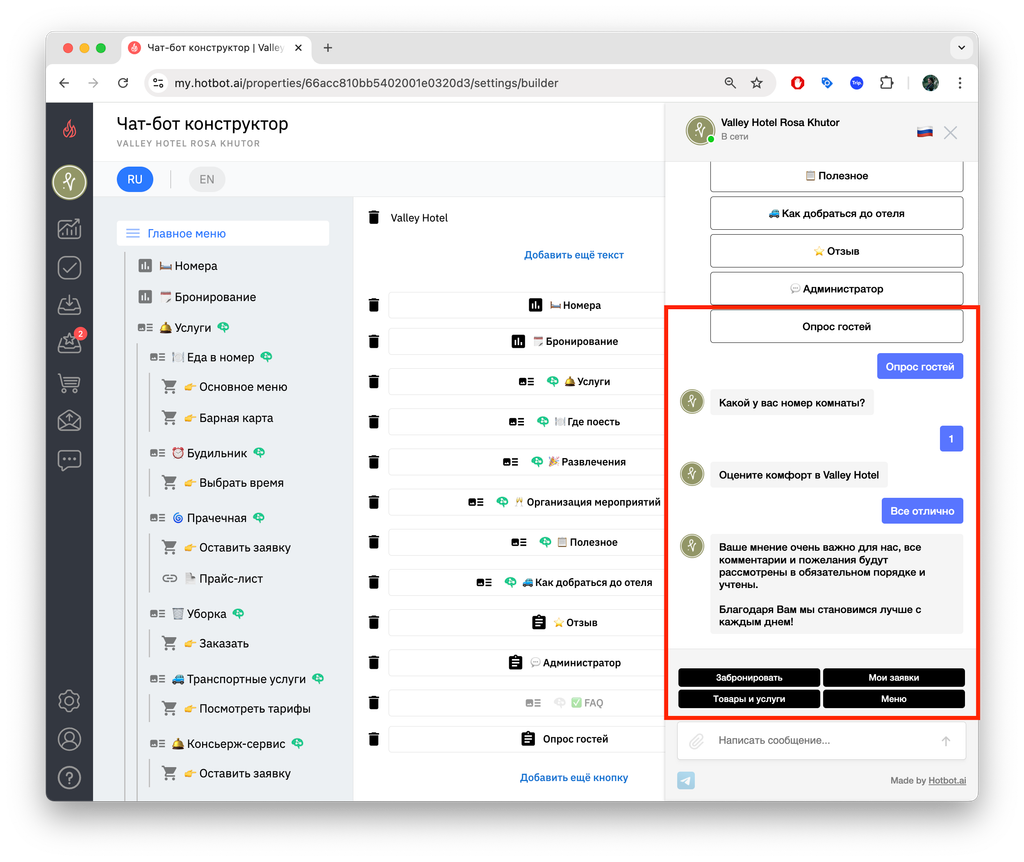The width and height of the screenshot is (1024, 862).
Task: Switch to the EN language tab
Action: pos(206,180)
